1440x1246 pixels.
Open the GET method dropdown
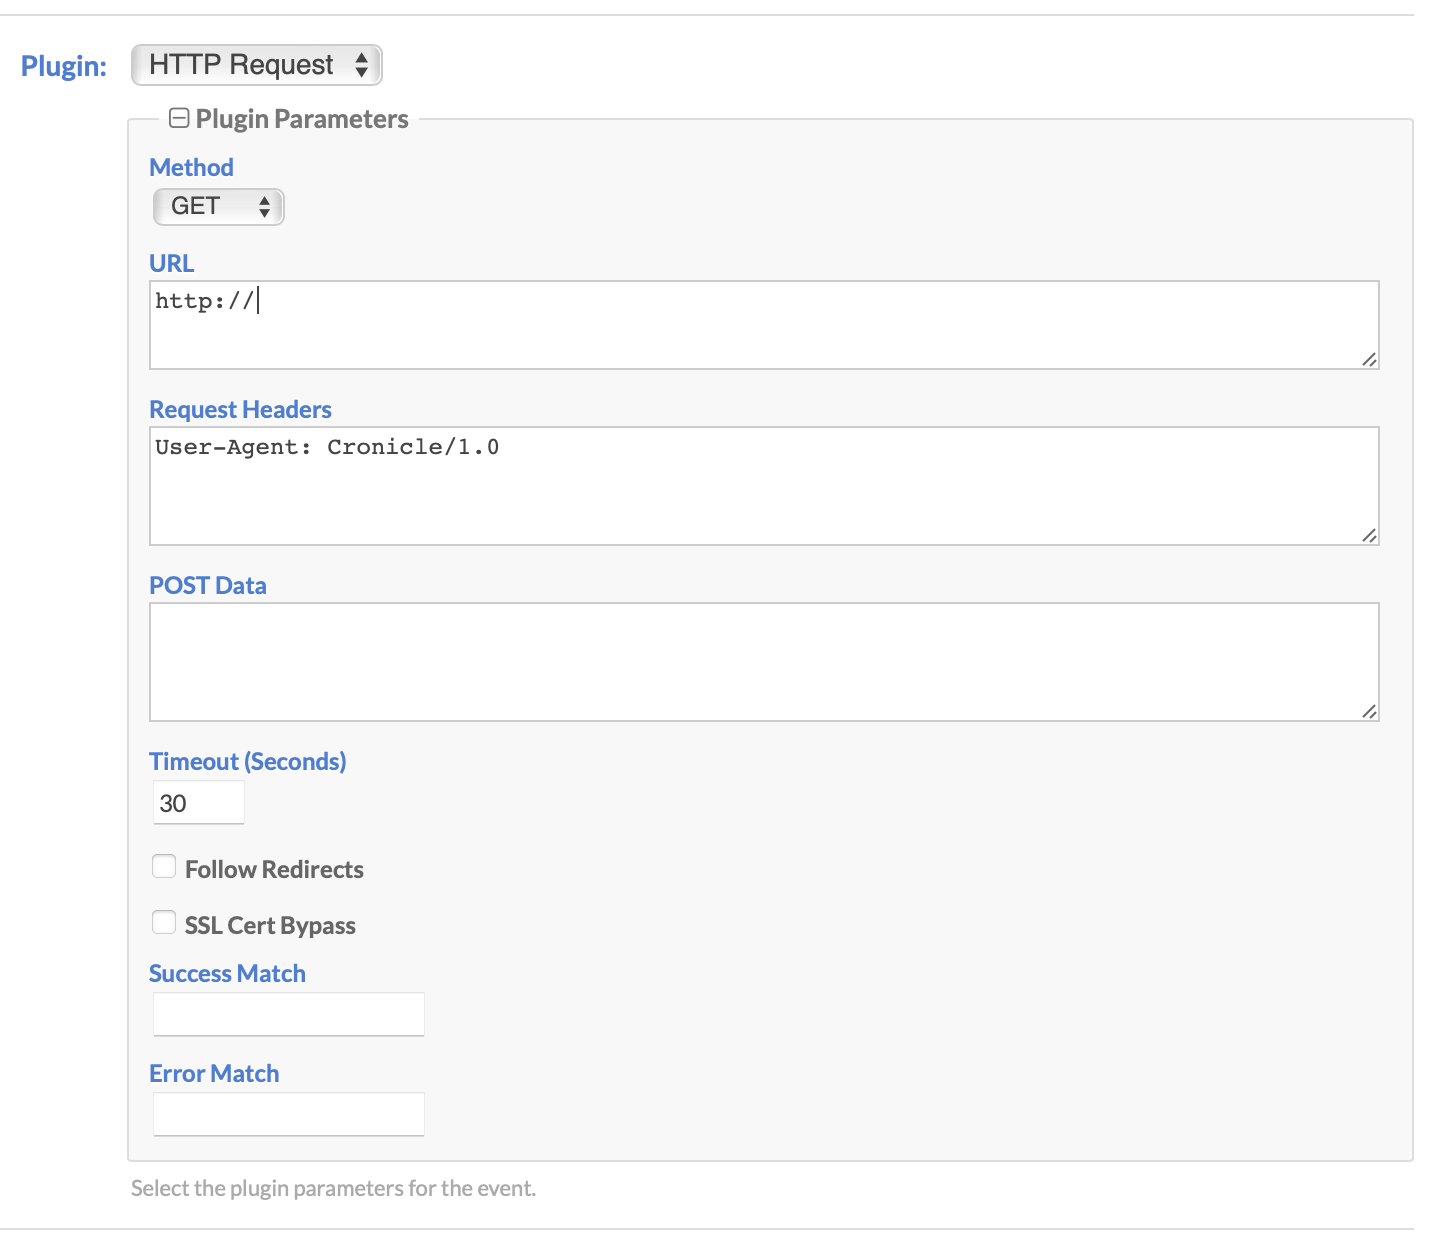(x=219, y=207)
